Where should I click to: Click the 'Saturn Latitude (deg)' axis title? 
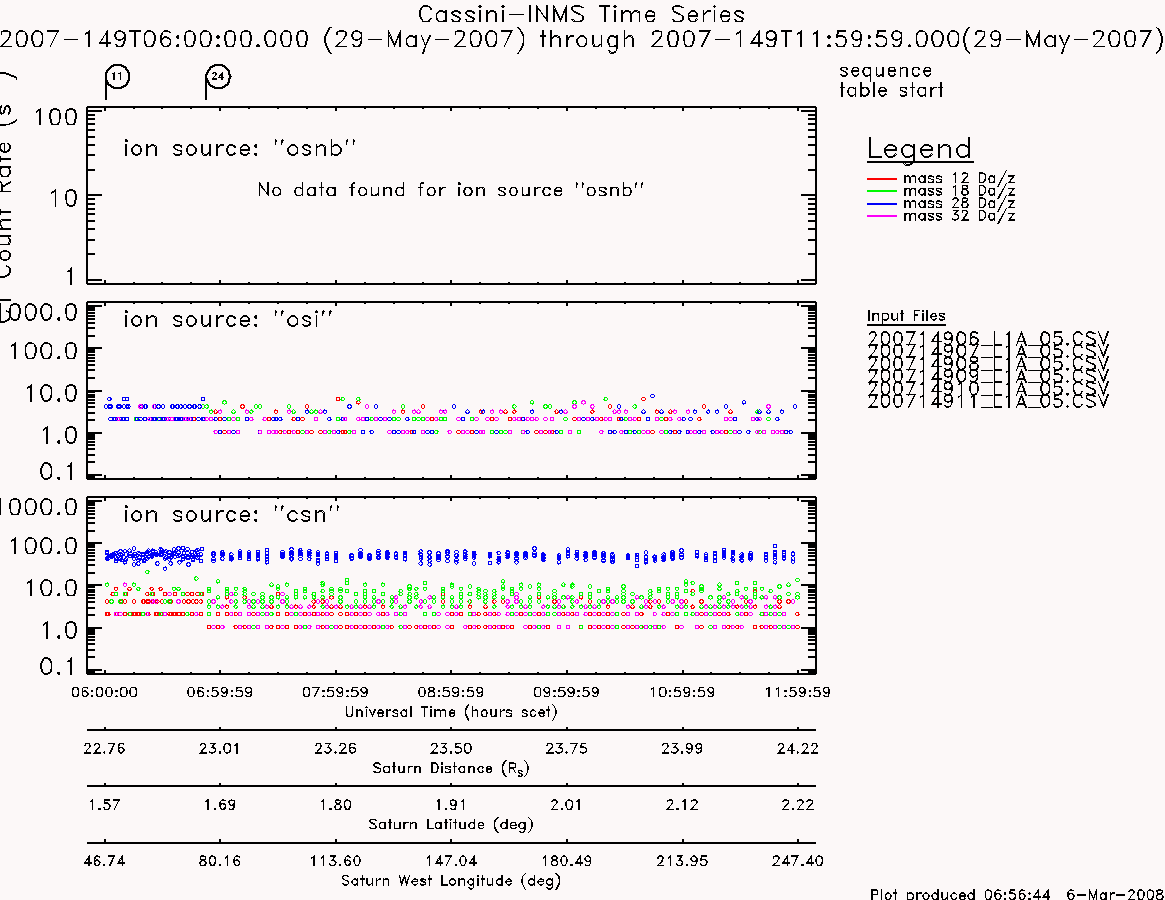coord(450,824)
